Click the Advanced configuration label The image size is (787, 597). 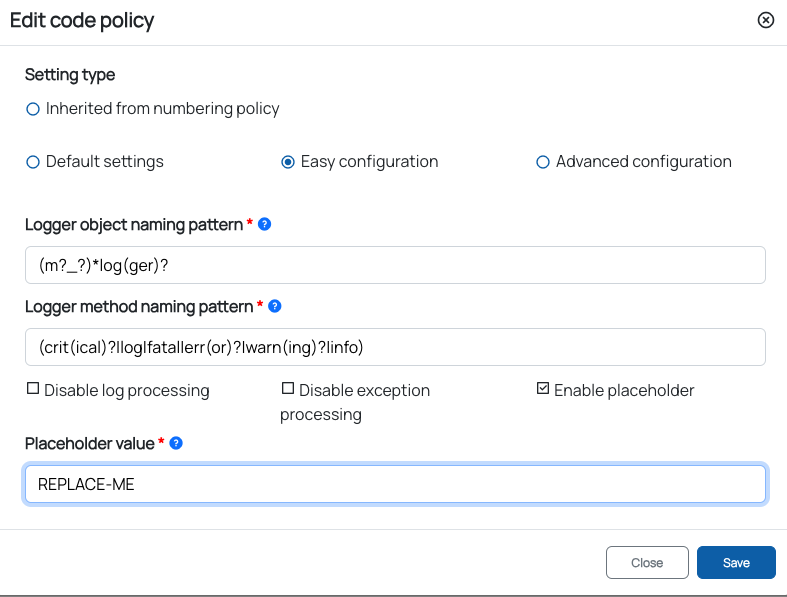click(644, 162)
